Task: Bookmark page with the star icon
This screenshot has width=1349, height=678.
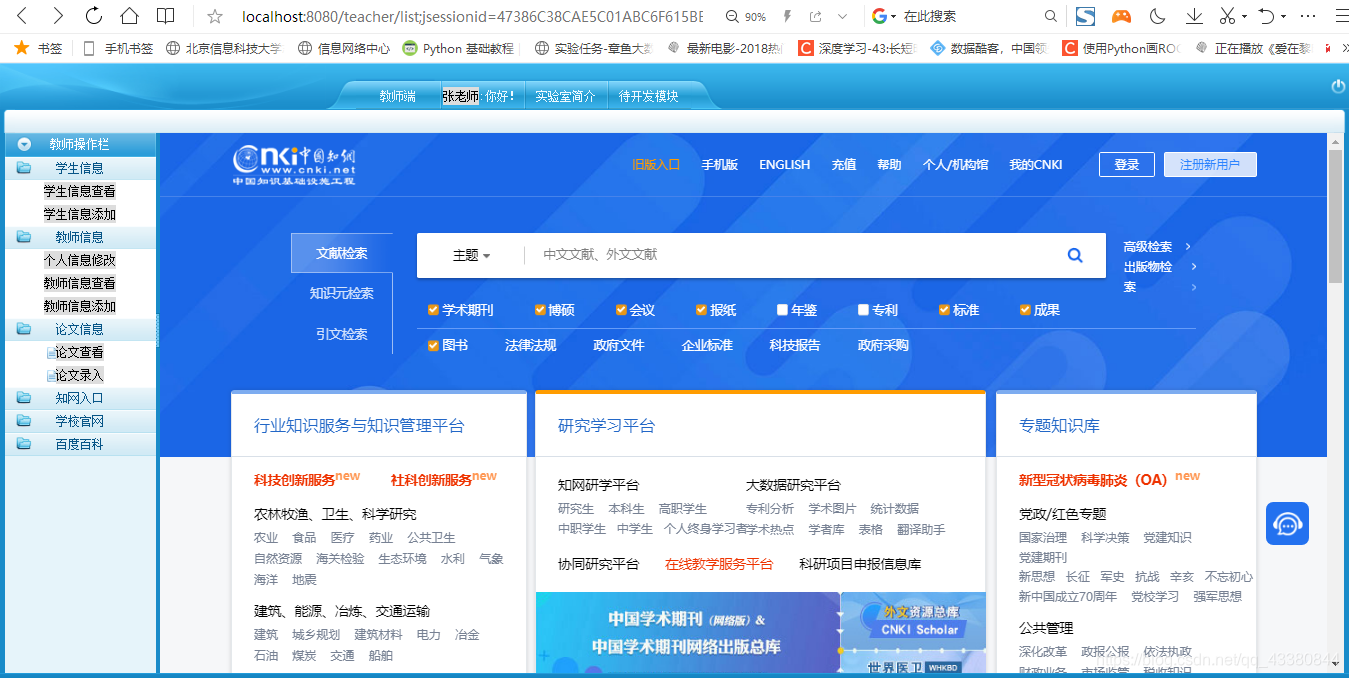Action: pos(214,16)
